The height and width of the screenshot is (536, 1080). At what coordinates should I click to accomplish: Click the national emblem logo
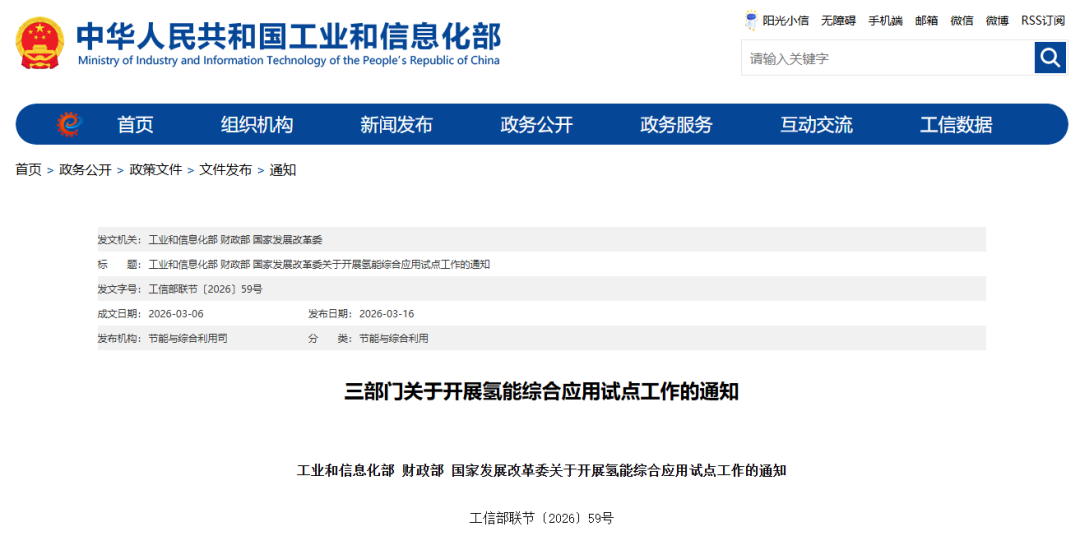[40, 43]
